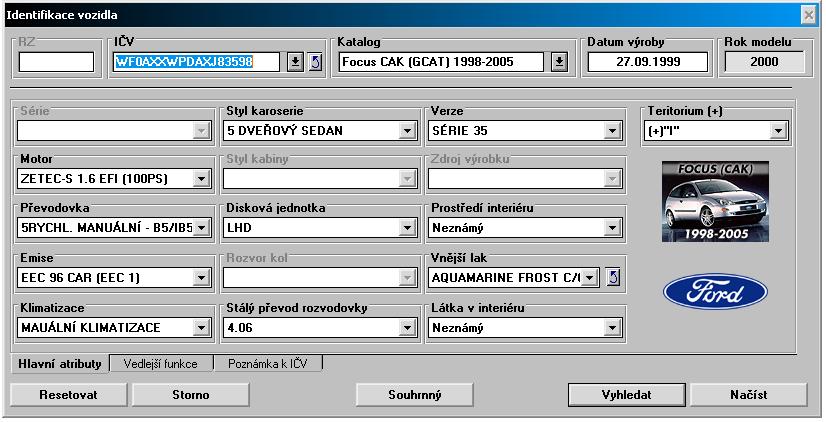The height and width of the screenshot is (422, 826).
Task: Expand the Motor dropdown
Action: tap(201, 179)
